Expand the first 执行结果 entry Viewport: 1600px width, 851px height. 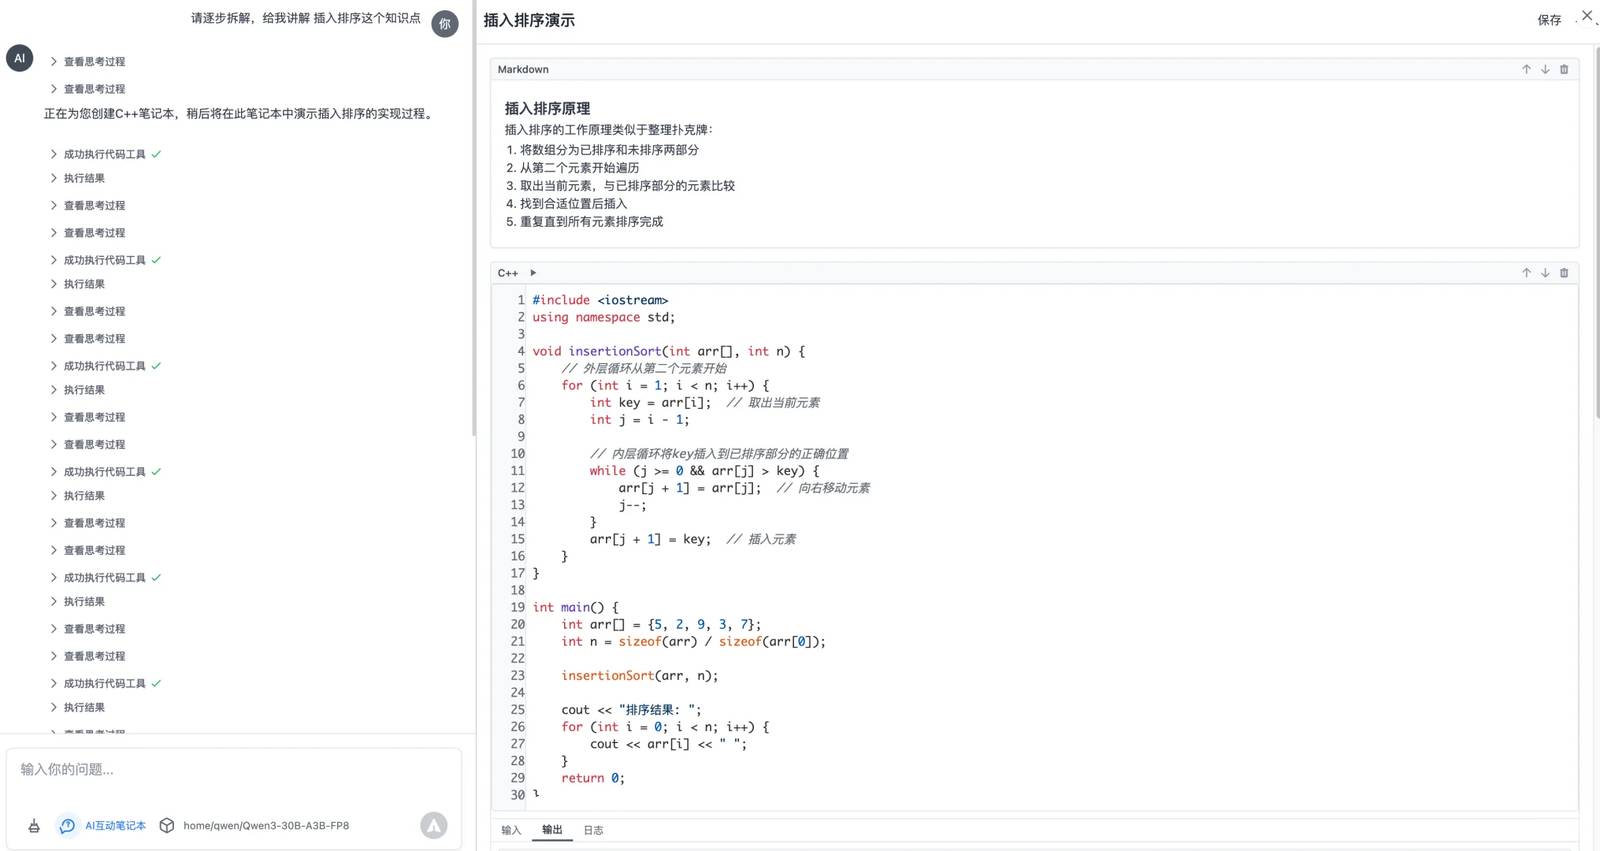pyautogui.click(x=84, y=179)
